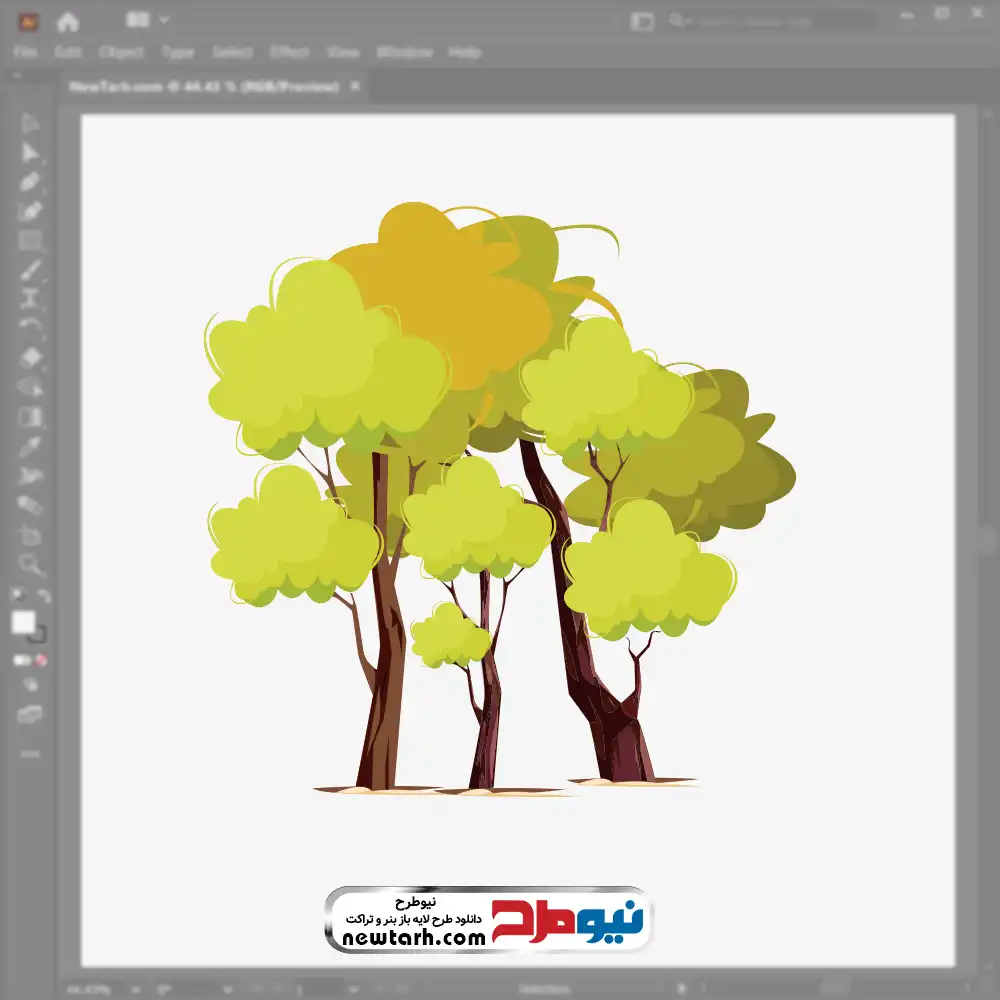Reset to default fill and stroke
Image resolution: width=1000 pixels, height=1000 pixels.
pyautogui.click(x=17, y=596)
